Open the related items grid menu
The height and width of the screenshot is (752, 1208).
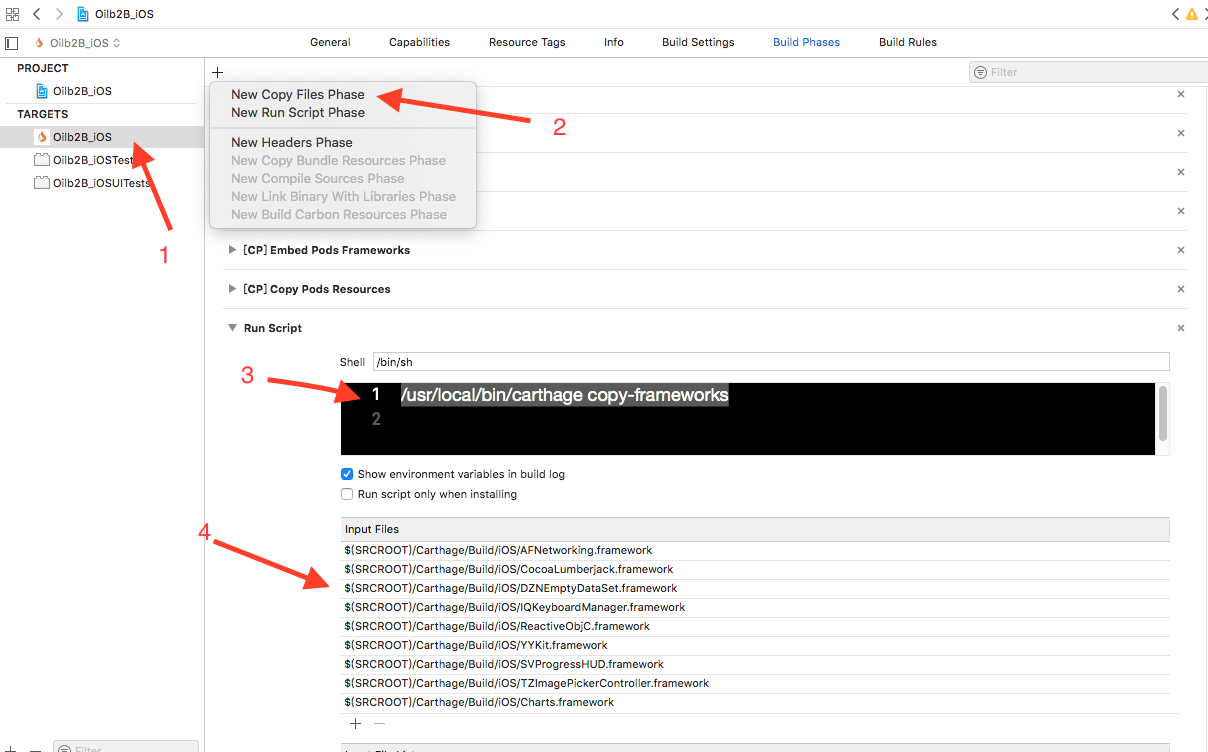tap(12, 14)
